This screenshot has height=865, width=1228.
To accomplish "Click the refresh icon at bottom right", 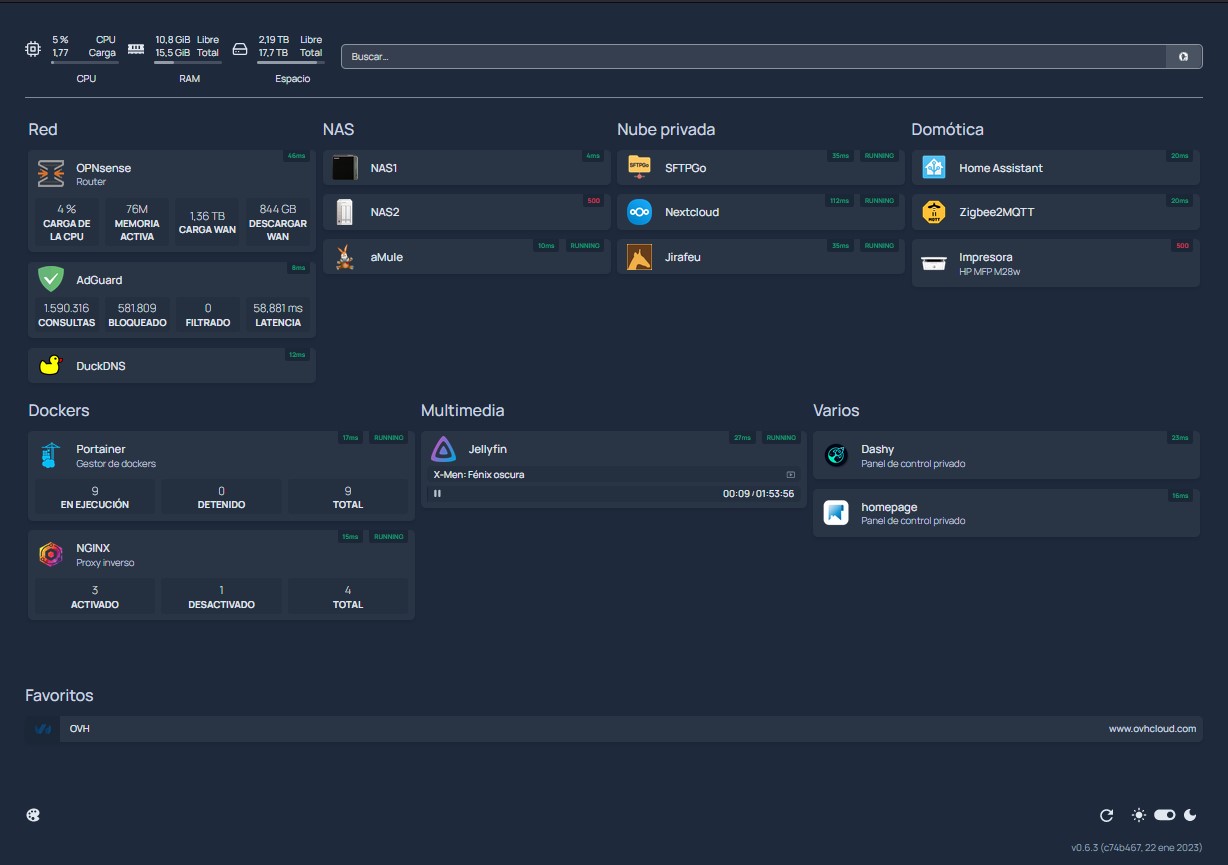I will pos(1106,815).
